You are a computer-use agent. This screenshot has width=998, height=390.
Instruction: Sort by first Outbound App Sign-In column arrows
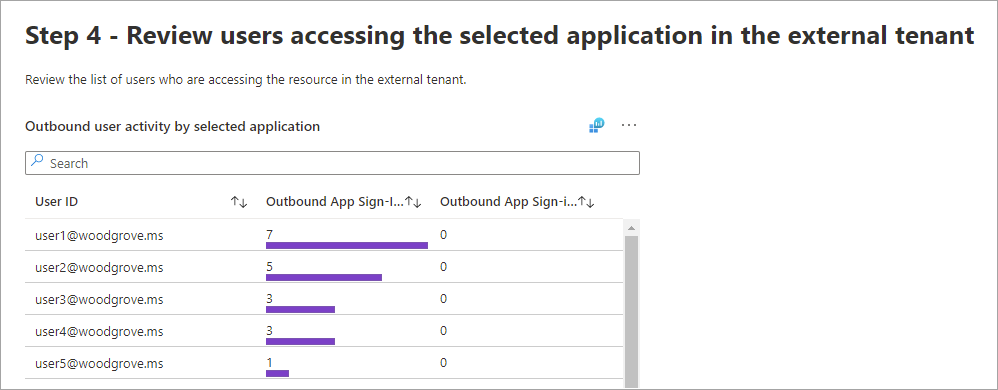click(414, 202)
